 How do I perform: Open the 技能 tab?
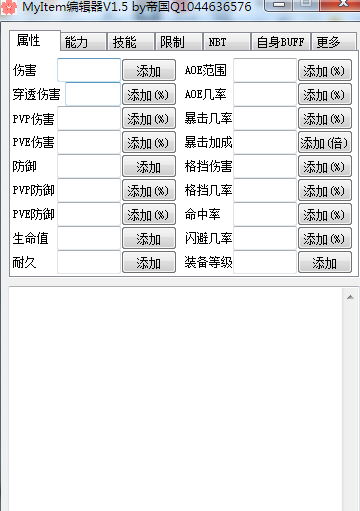[x=131, y=42]
